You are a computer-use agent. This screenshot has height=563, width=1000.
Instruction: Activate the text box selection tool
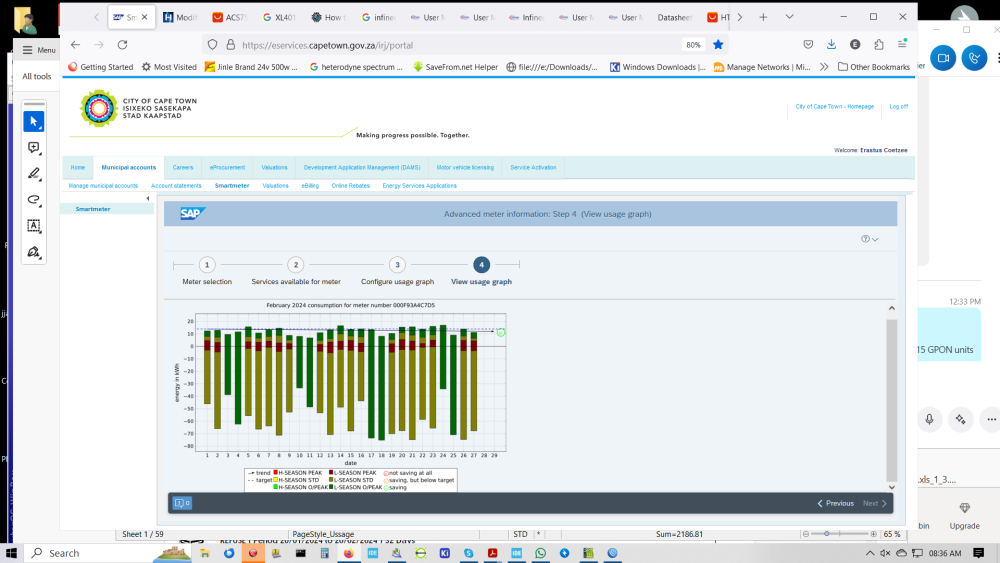coord(34,226)
